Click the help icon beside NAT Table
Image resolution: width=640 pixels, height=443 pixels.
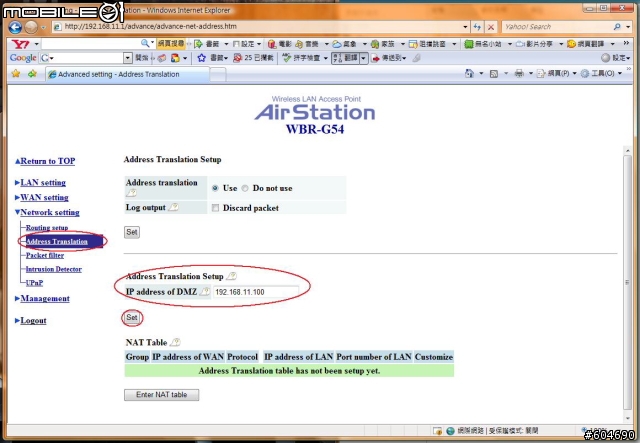175,342
